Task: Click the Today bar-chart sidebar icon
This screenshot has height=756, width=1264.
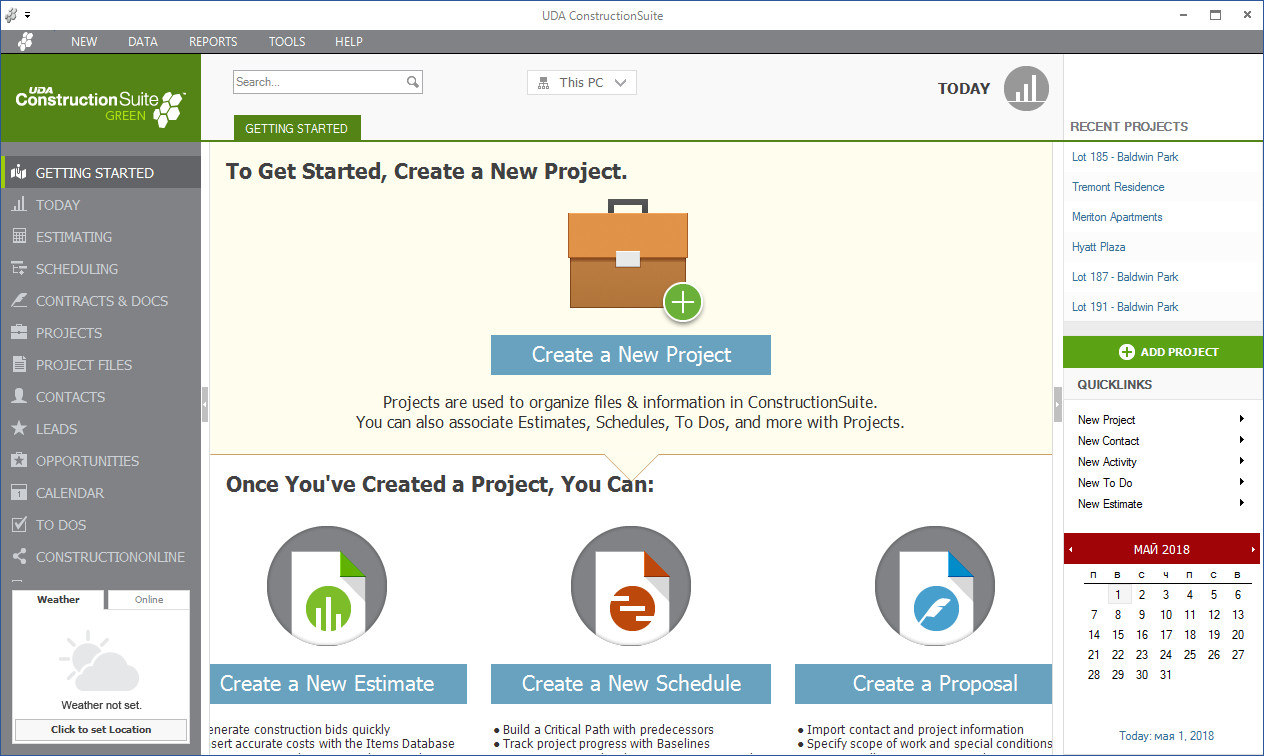Action: (x=18, y=205)
